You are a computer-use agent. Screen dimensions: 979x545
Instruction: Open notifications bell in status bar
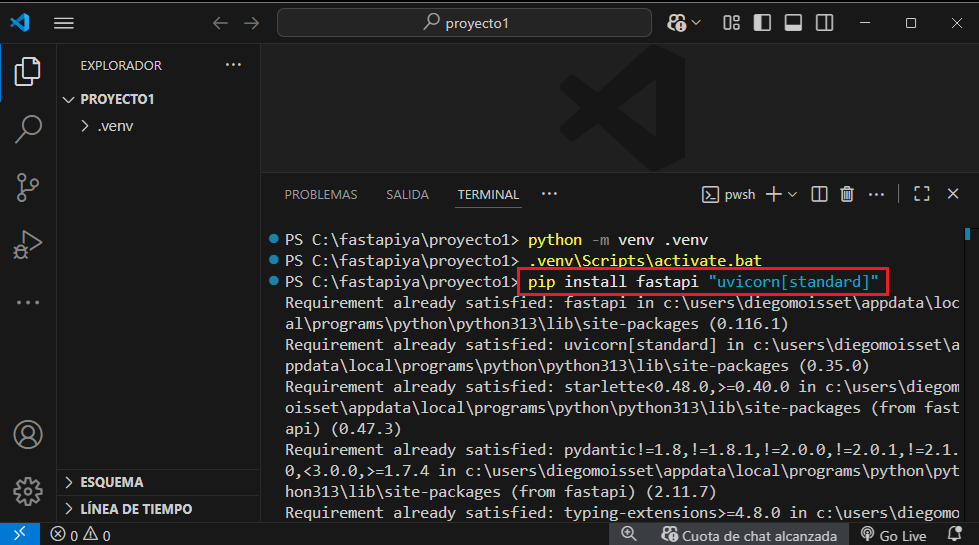point(955,534)
